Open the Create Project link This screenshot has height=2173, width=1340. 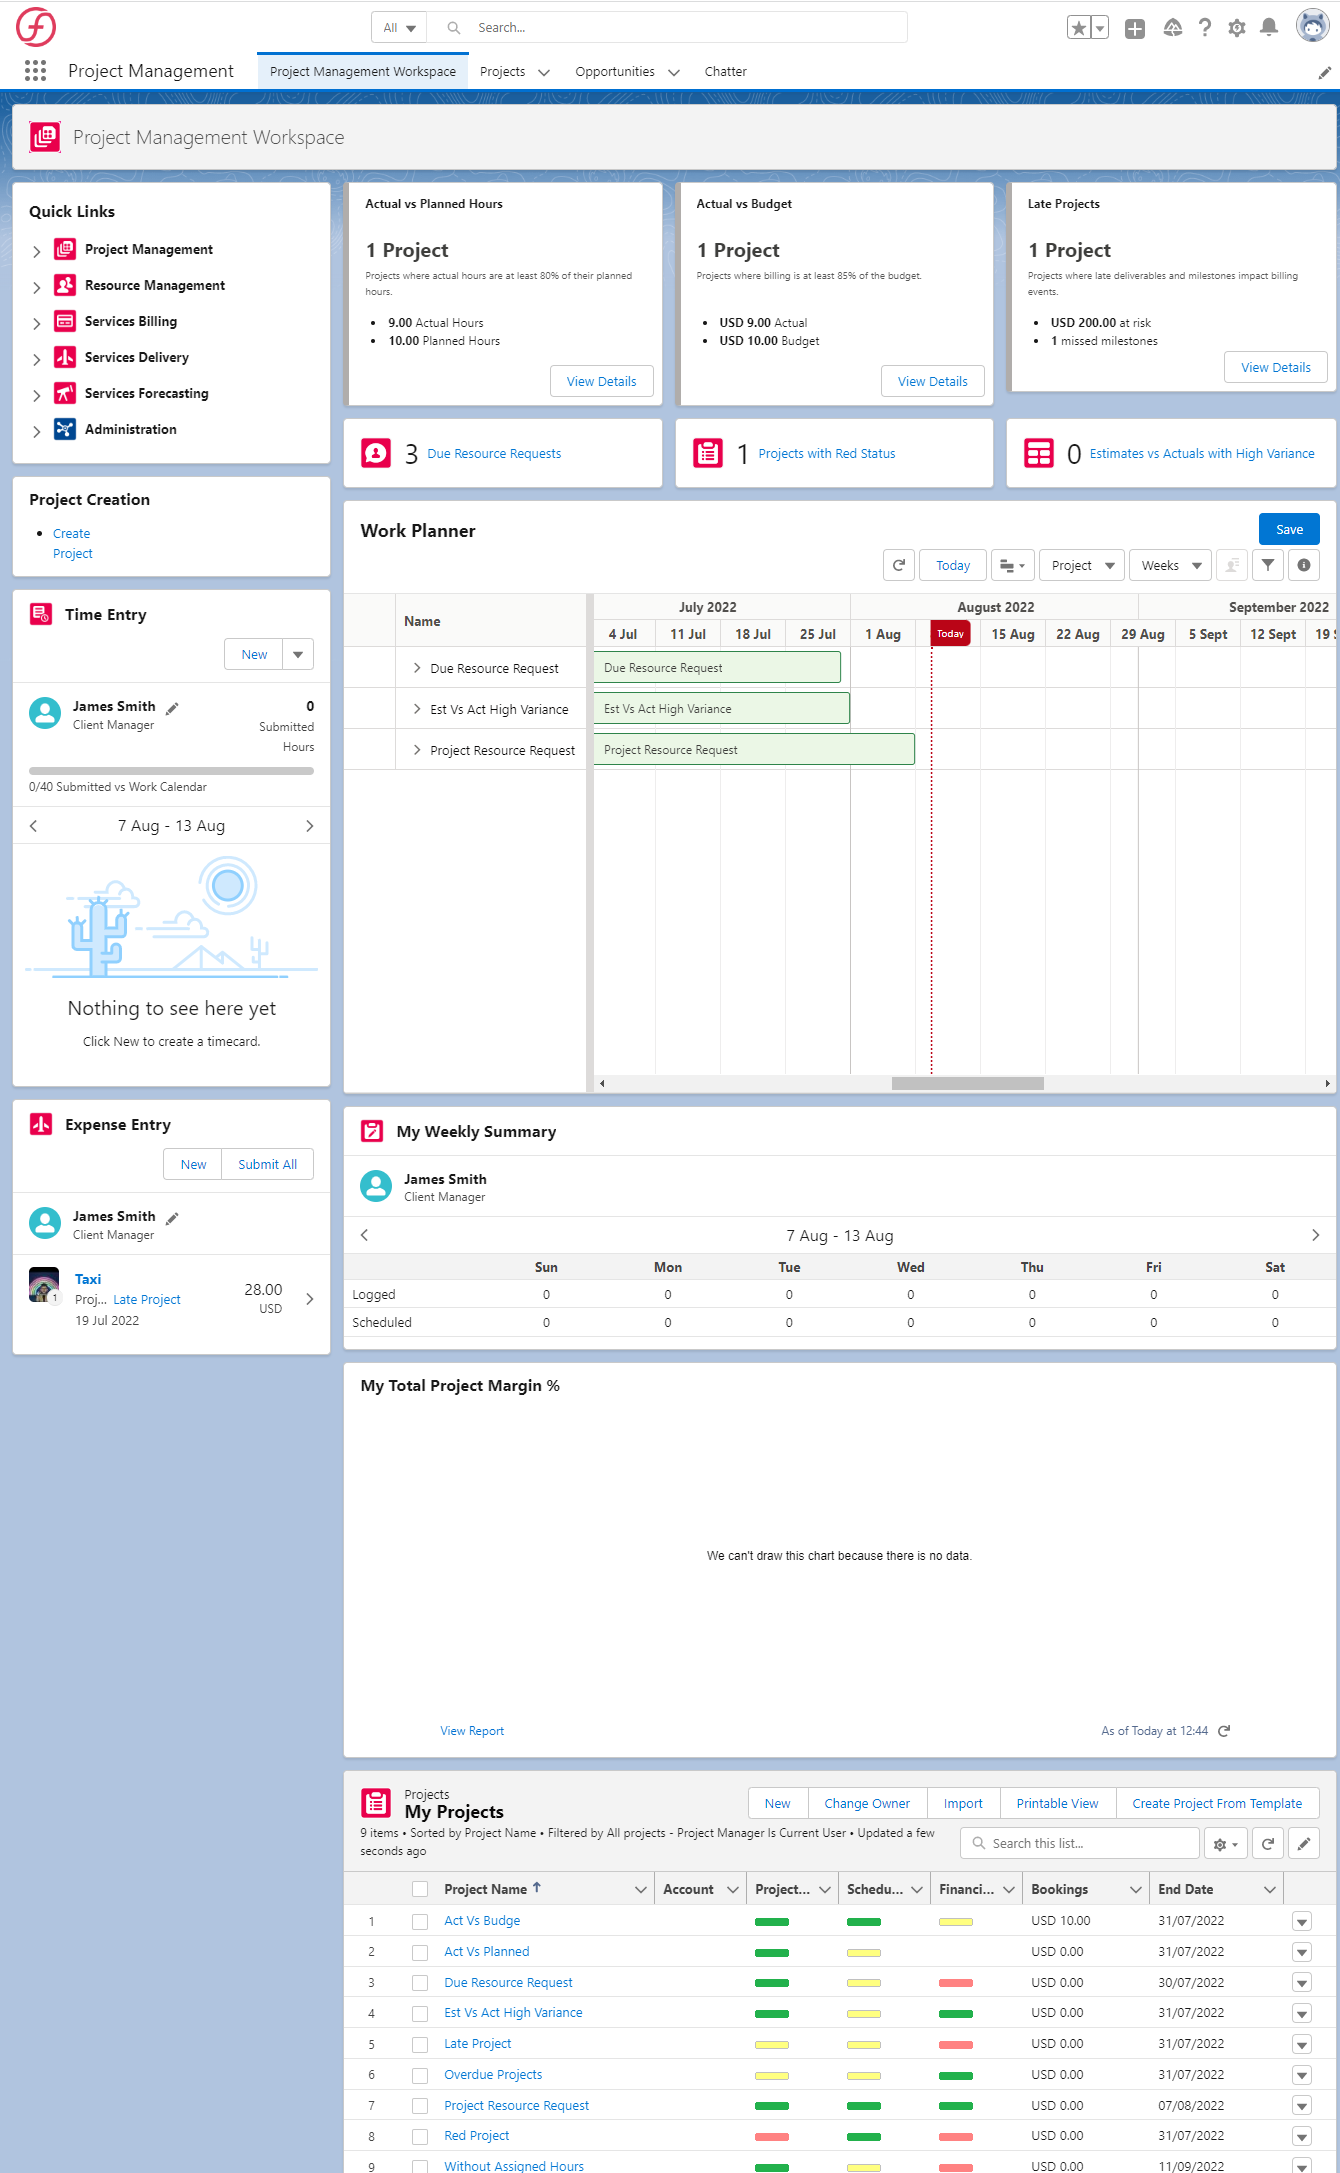coord(72,543)
